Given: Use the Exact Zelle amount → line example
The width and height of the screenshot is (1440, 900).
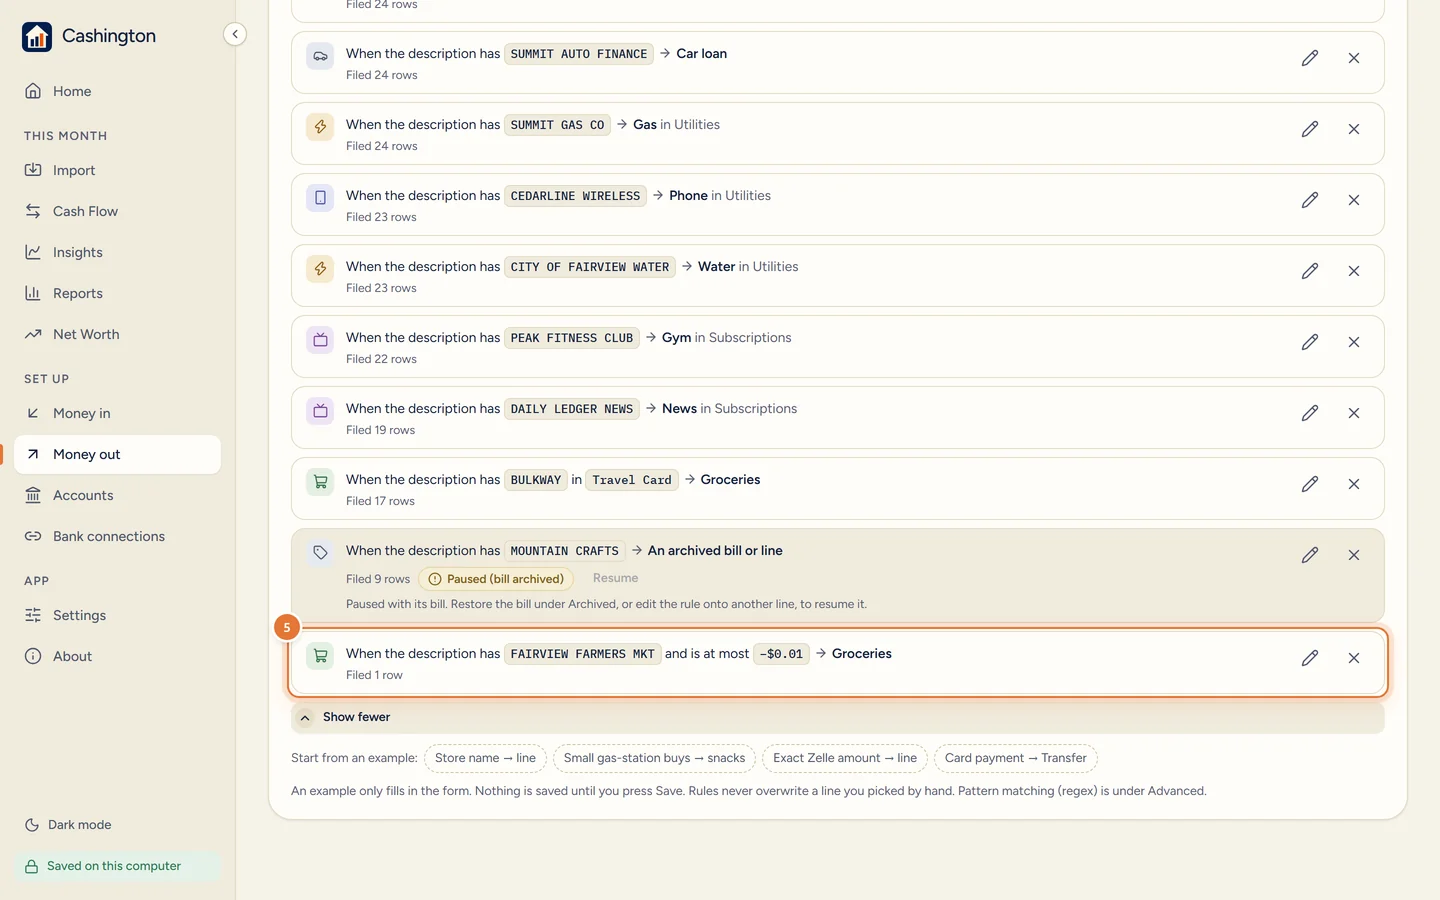Looking at the screenshot, I should click(845, 758).
